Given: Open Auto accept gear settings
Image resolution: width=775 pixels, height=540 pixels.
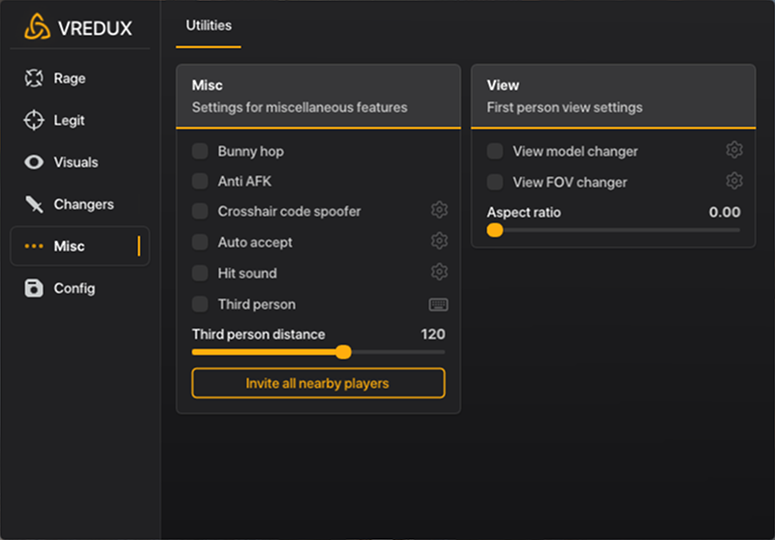Looking at the screenshot, I should [438, 242].
